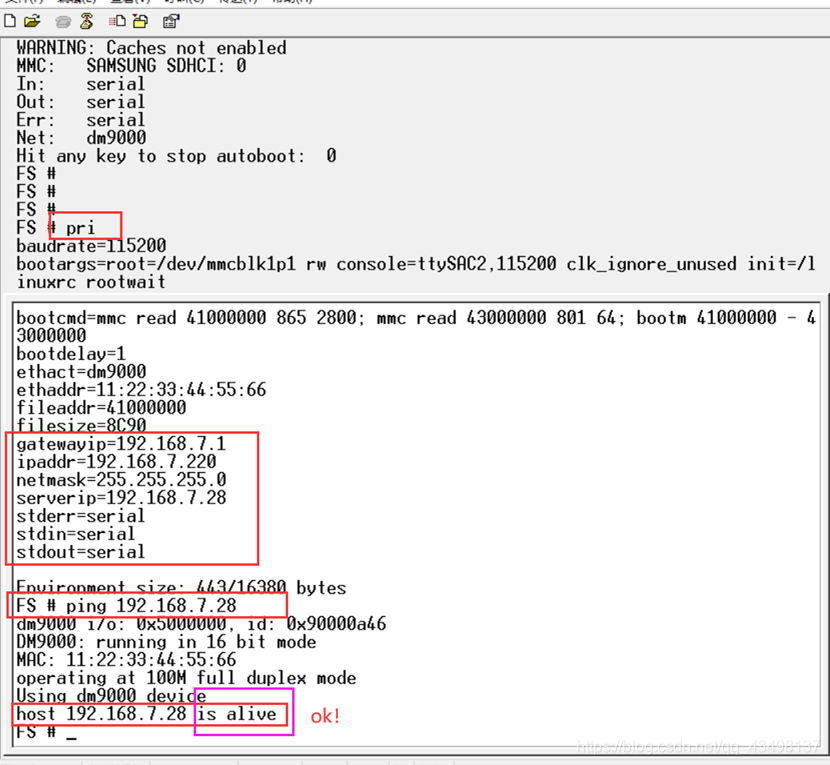
Task: Click the 'ethact=dm9000' line
Action: (x=81, y=372)
